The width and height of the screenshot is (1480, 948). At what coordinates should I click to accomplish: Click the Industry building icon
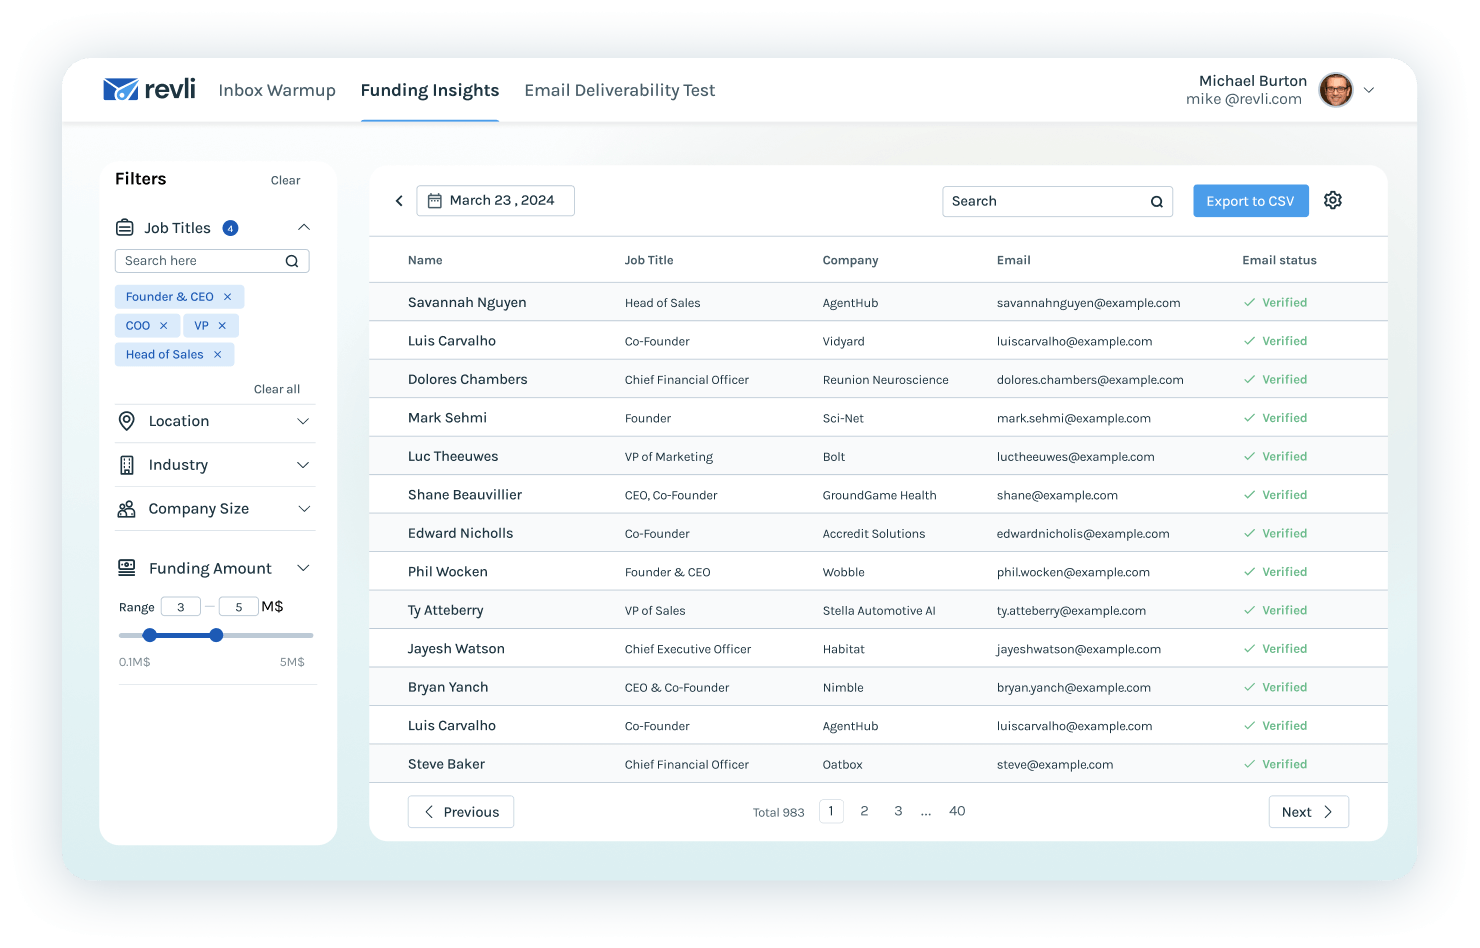tap(127, 465)
